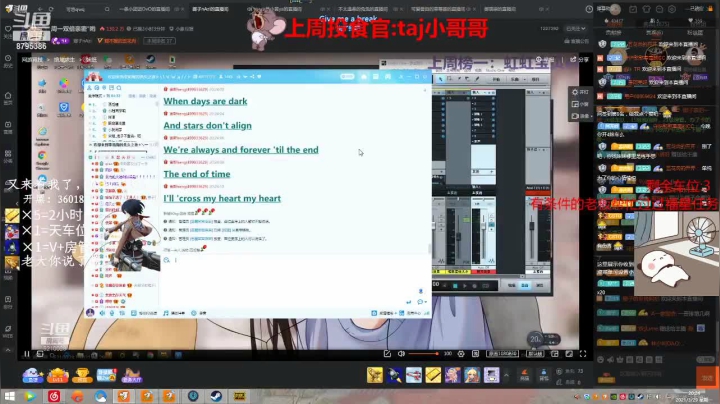Click lyric link 'When days are dark'
Image resolution: width=720 pixels, height=404 pixels.
point(205,101)
